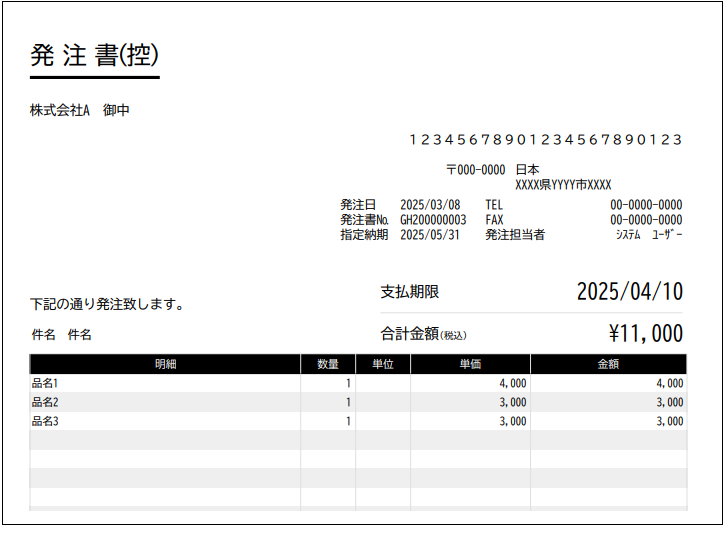Click the 単価 column header
The height and width of the screenshot is (542, 725).
click(x=470, y=364)
